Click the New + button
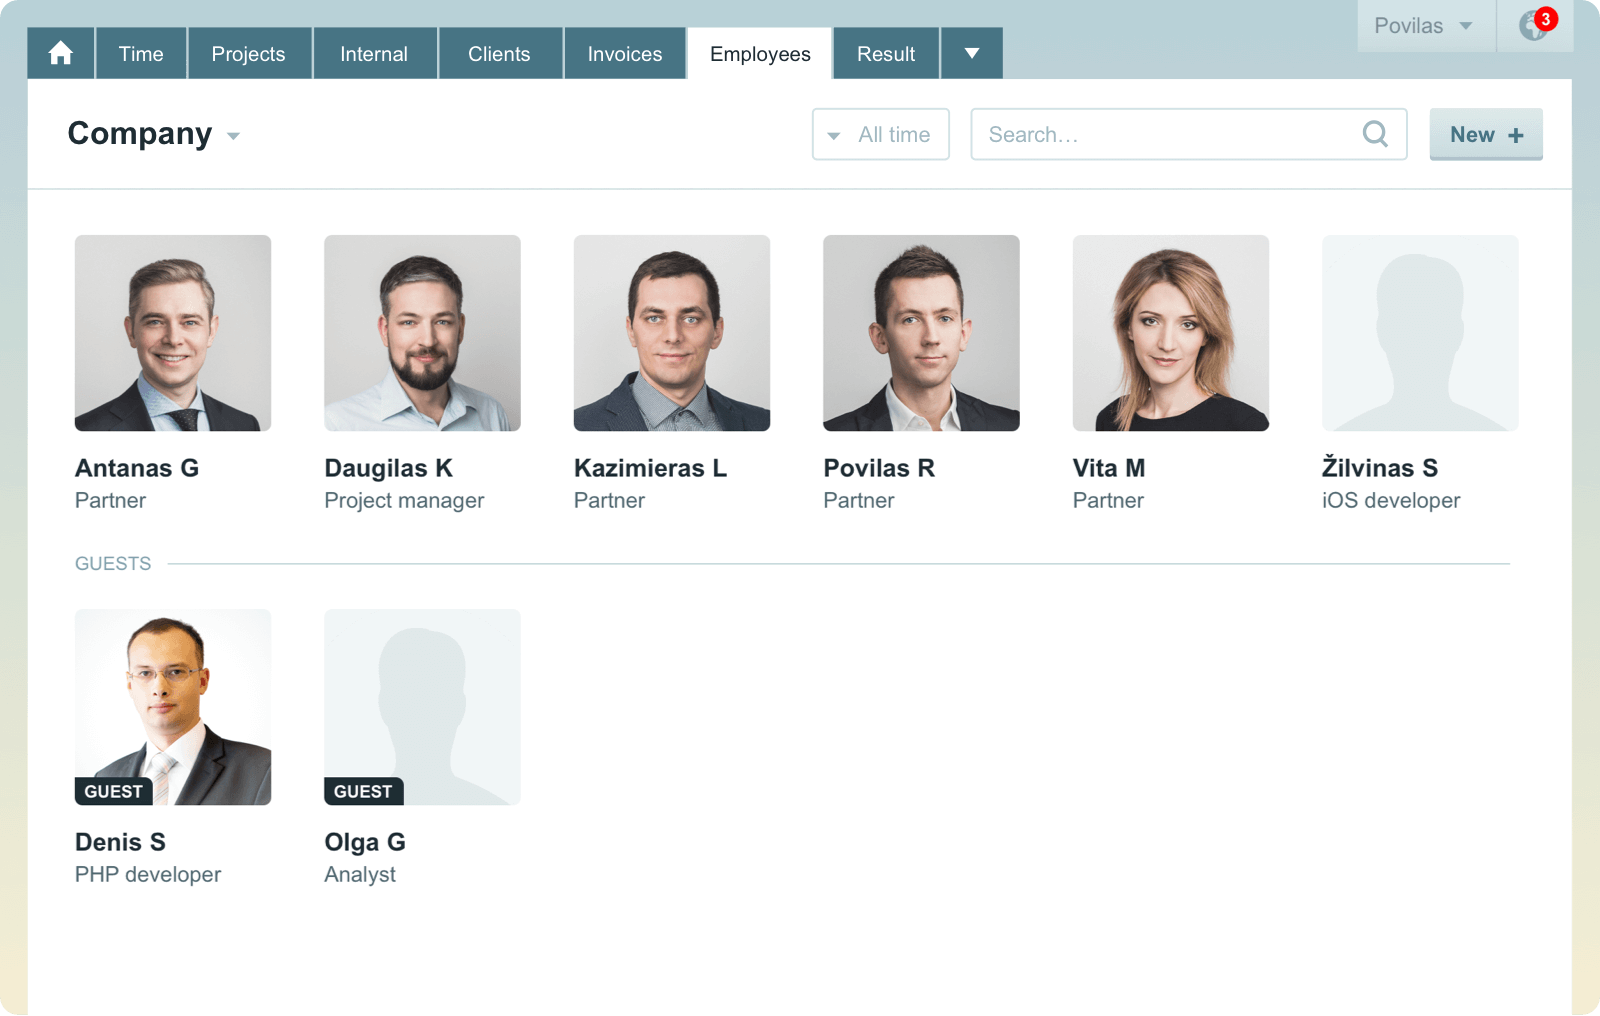This screenshot has width=1600, height=1016. pos(1485,133)
